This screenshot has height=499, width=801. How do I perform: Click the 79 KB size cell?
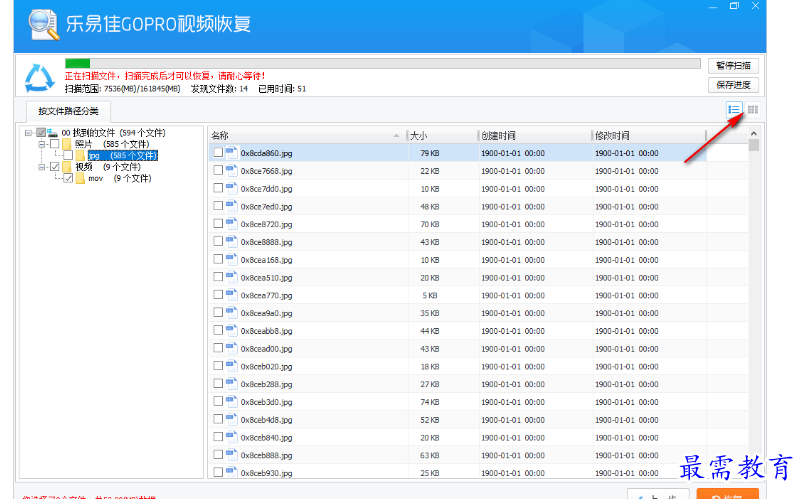pyautogui.click(x=430, y=153)
